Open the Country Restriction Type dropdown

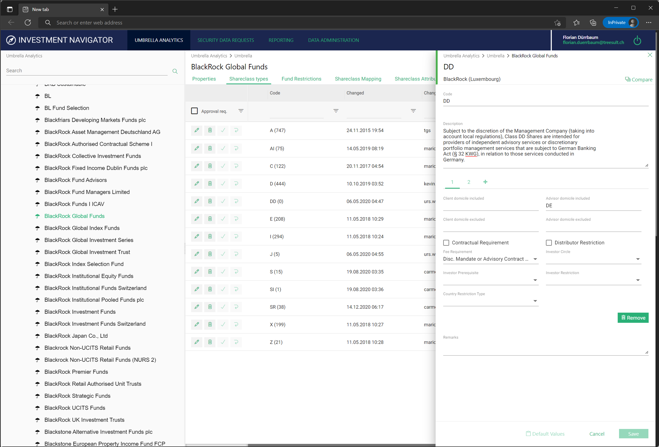coord(490,301)
